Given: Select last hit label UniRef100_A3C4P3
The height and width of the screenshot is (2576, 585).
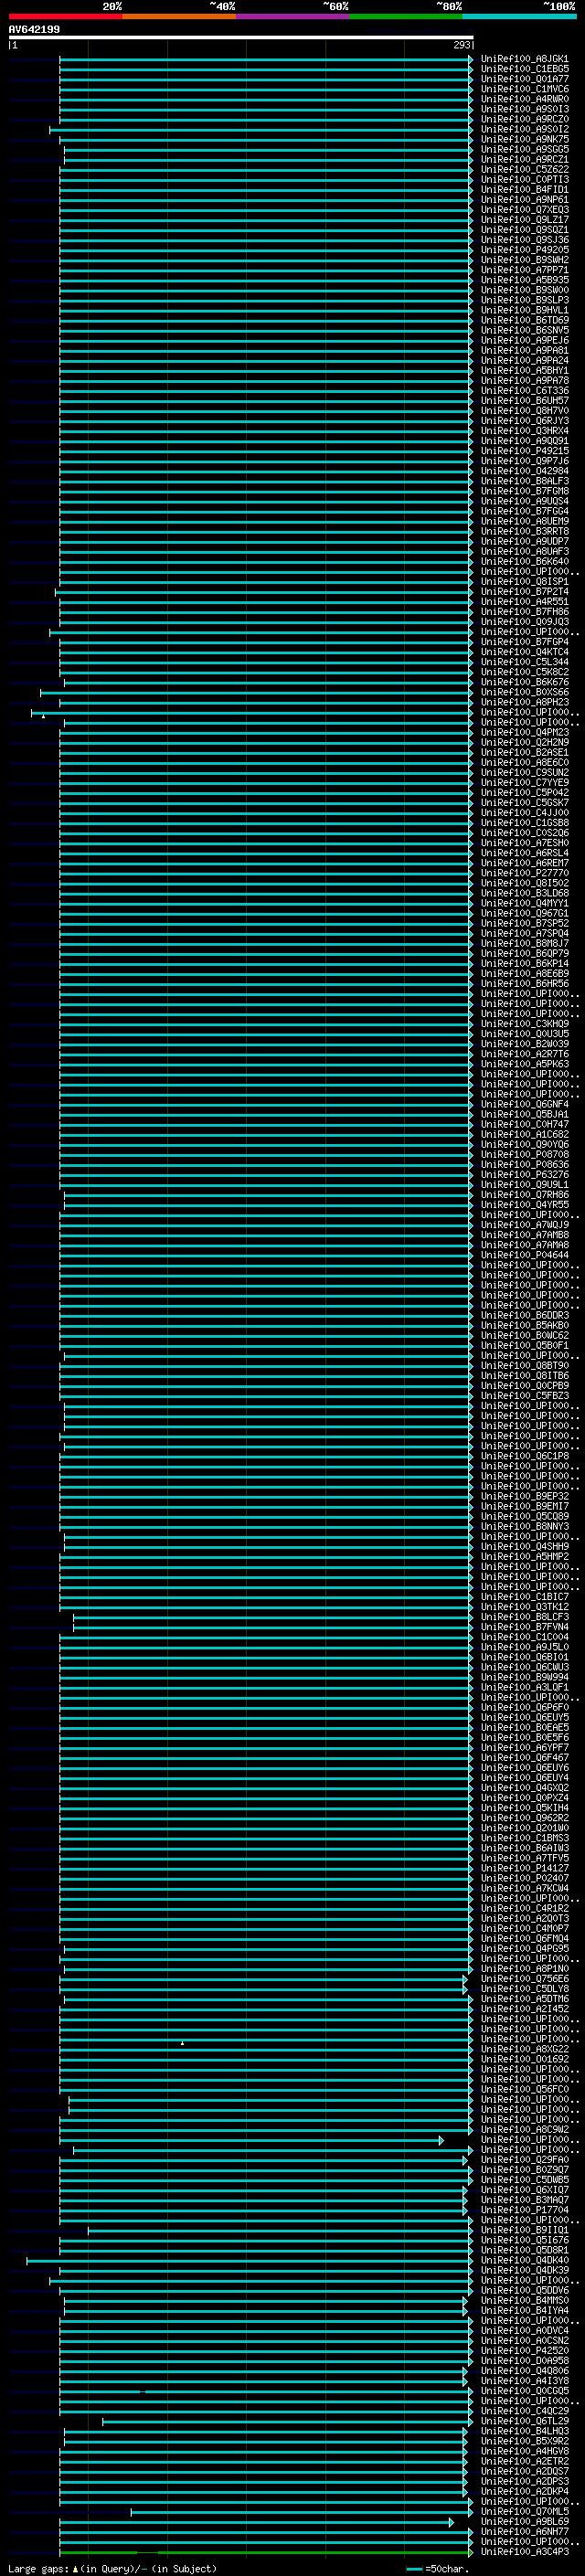Looking at the screenshot, I should click(525, 2552).
